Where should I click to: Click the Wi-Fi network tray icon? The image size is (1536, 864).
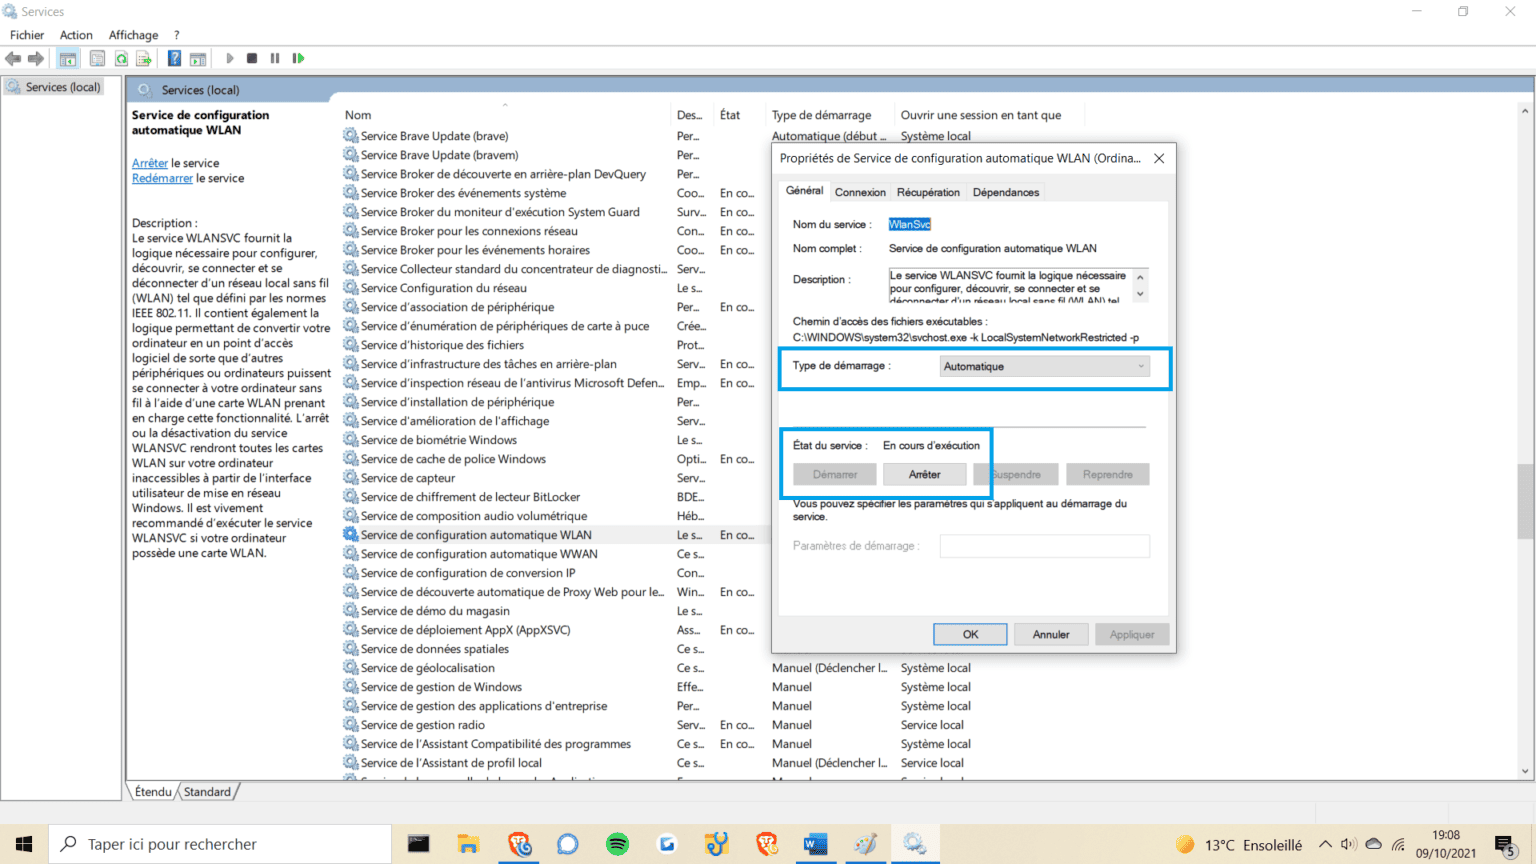[1398, 844]
